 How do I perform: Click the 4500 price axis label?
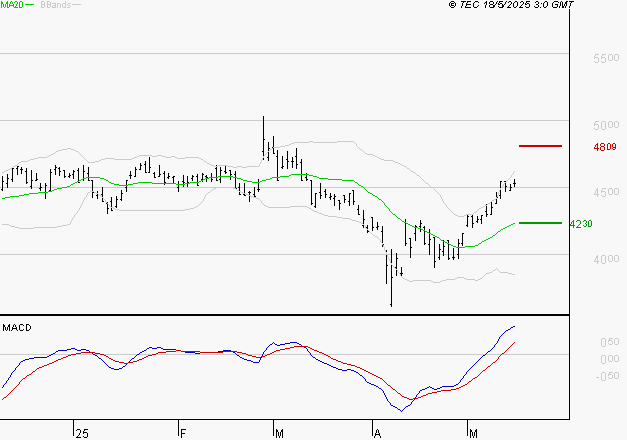(x=607, y=193)
